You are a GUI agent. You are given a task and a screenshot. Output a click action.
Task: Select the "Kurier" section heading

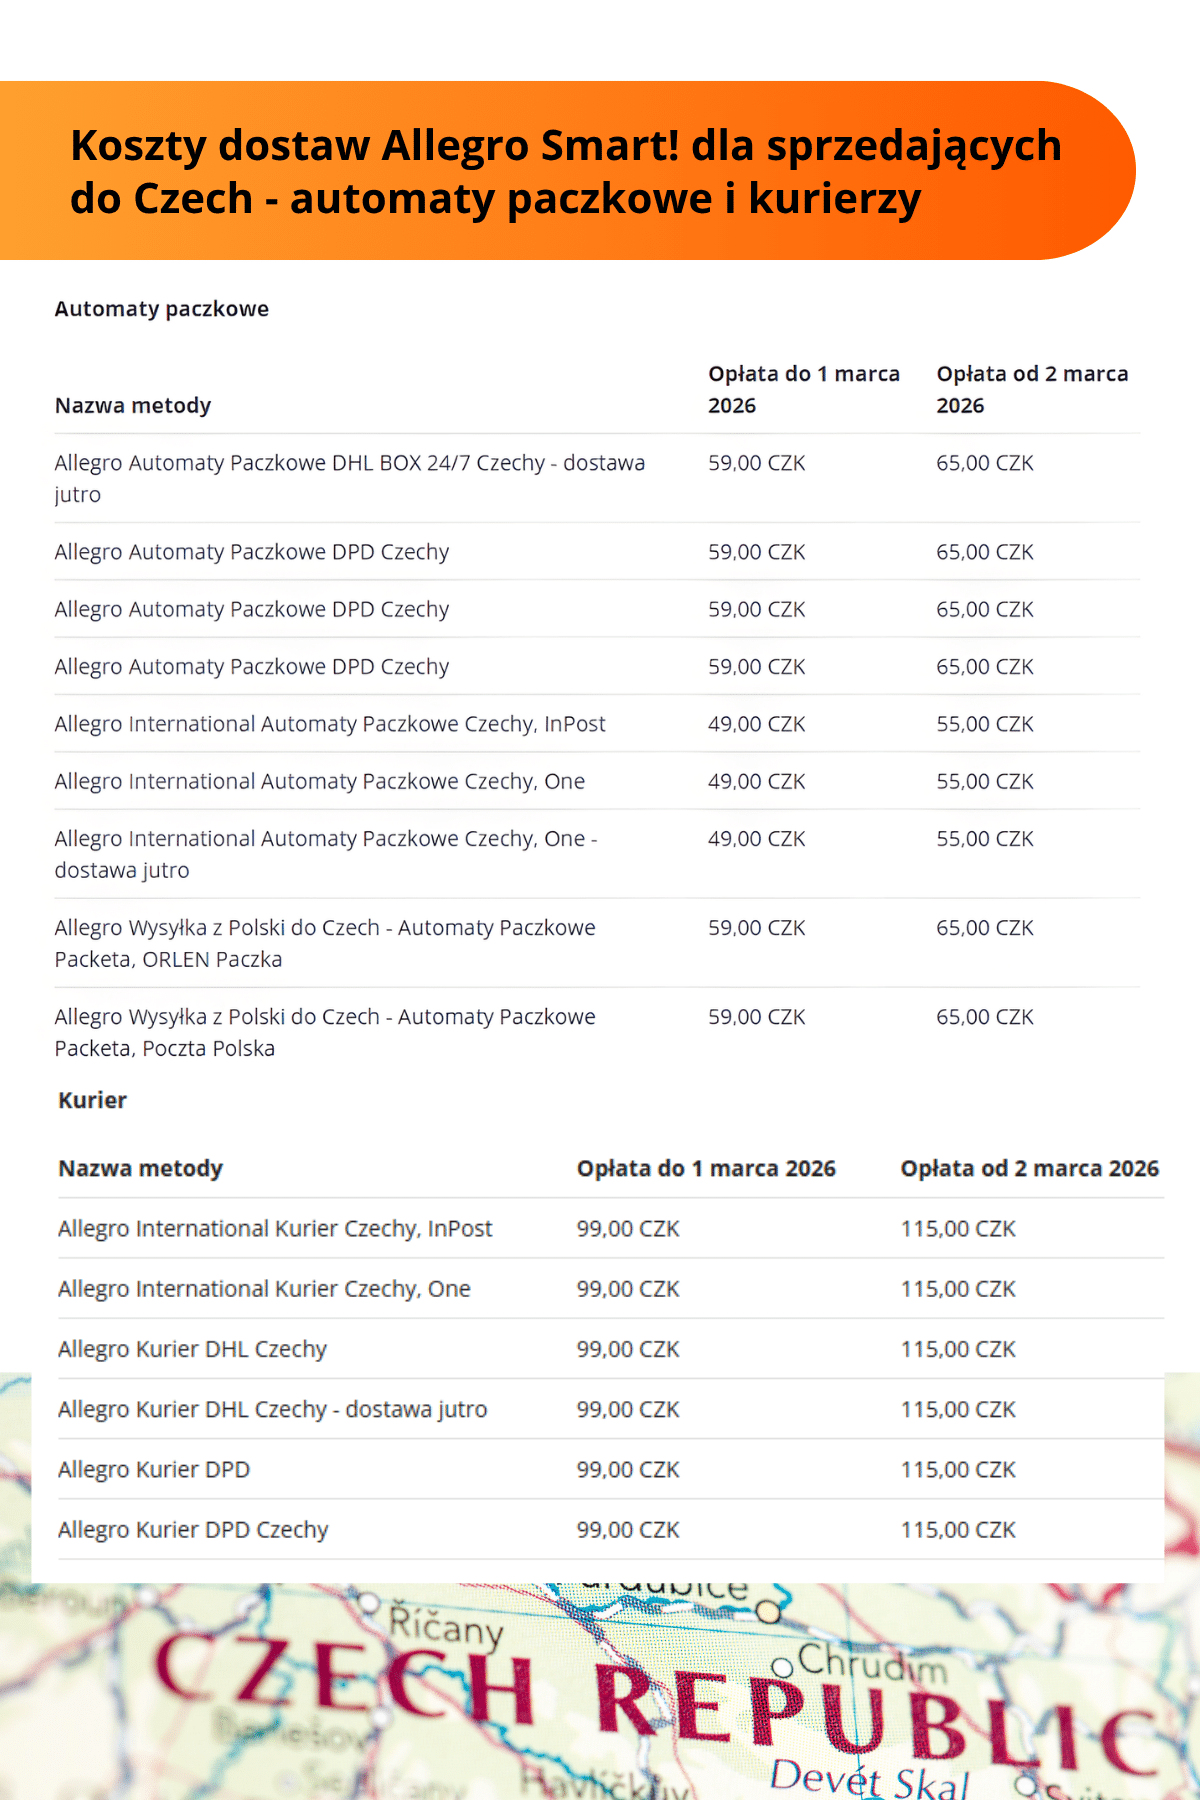[x=92, y=1100]
